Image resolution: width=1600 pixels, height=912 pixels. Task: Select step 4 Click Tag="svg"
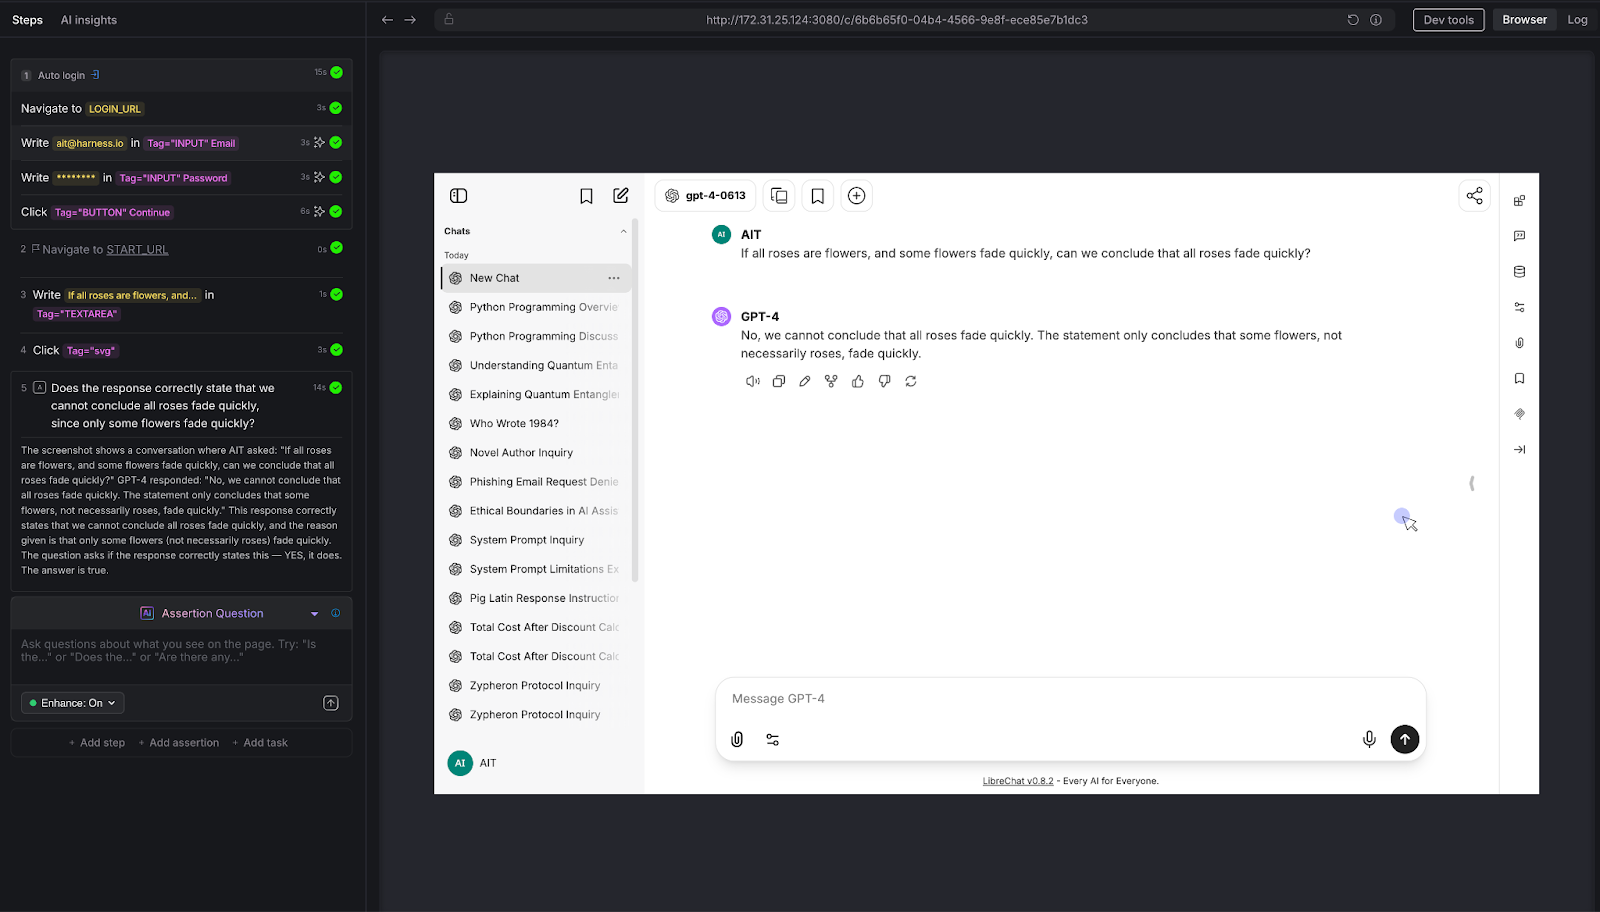tap(181, 350)
